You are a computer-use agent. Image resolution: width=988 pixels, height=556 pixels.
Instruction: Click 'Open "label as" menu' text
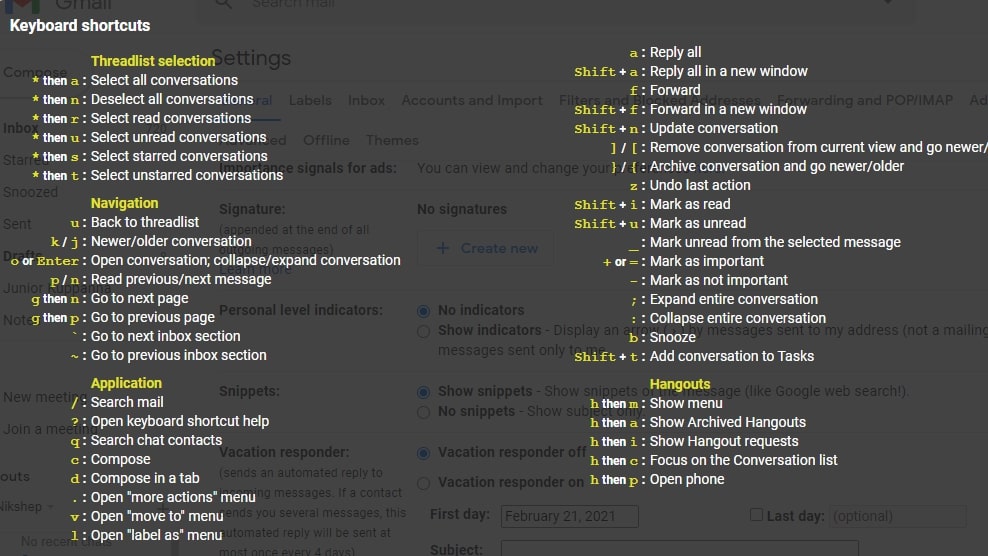[x=156, y=535]
